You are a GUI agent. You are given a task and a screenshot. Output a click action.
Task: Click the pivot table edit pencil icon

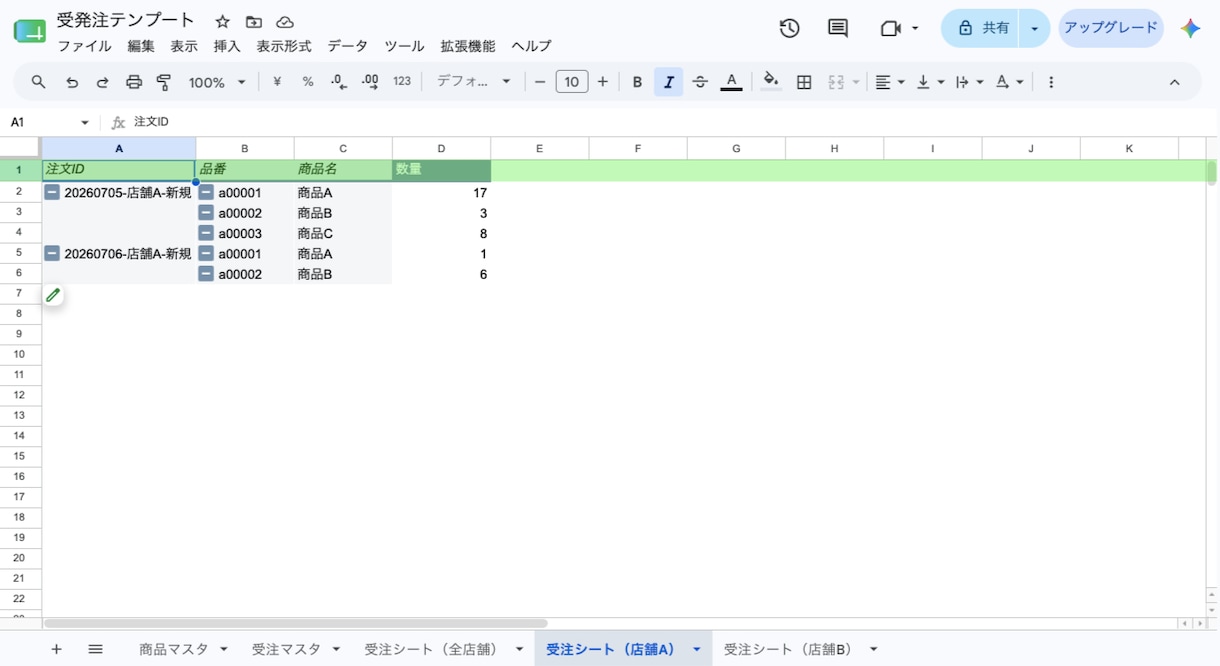point(53,295)
